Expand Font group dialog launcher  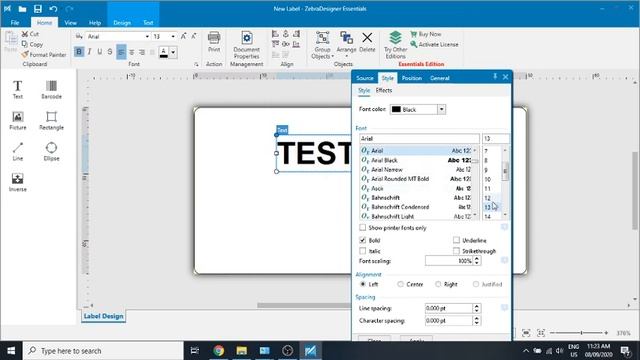pos(196,64)
